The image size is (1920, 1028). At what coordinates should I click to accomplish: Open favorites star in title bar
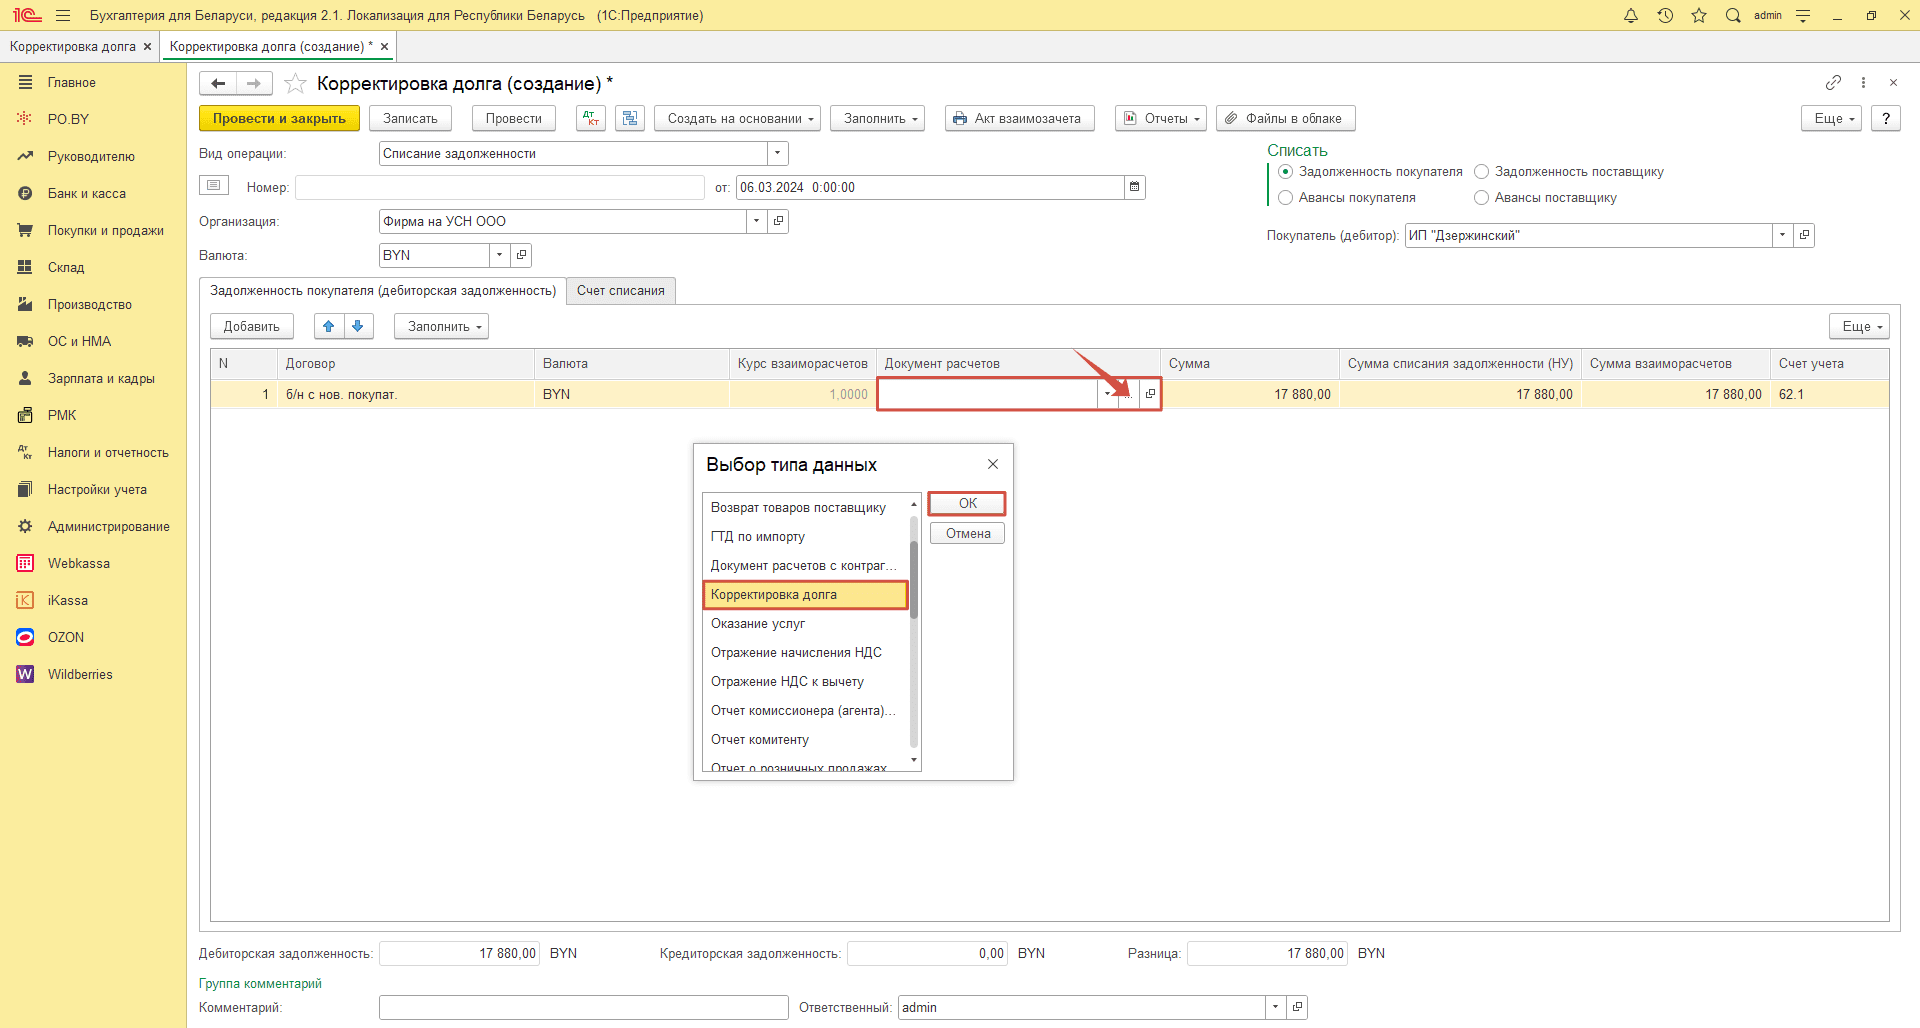pyautogui.click(x=1699, y=15)
